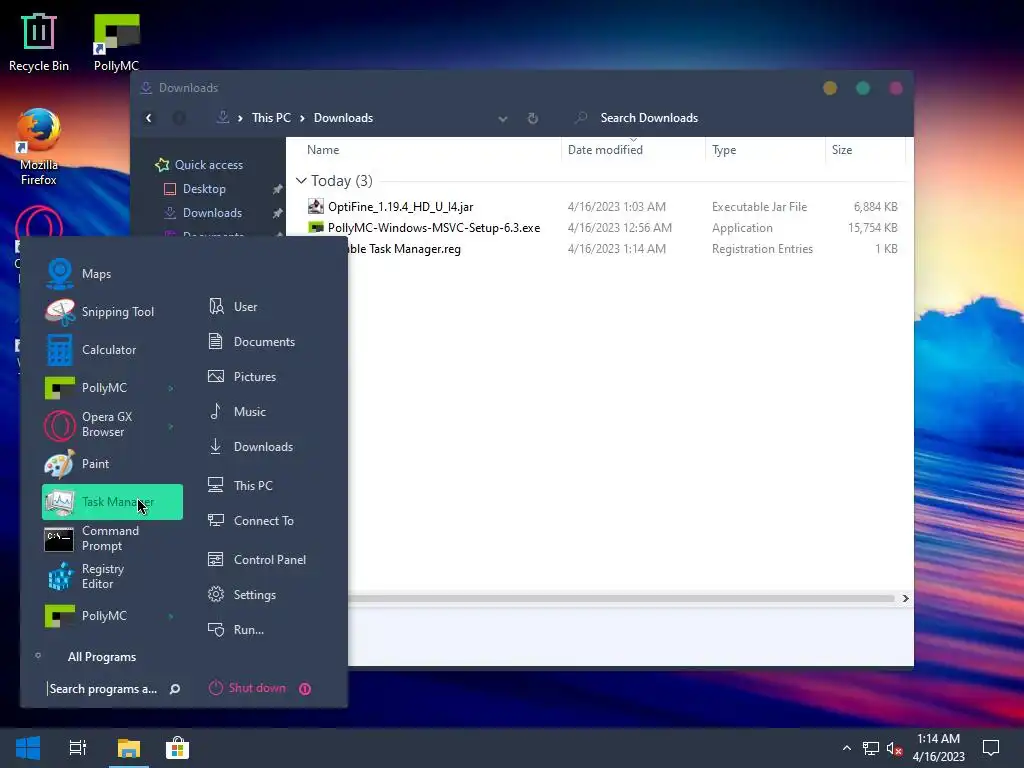Open the taskbar clock and date
This screenshot has height=768, width=1024.
938,748
